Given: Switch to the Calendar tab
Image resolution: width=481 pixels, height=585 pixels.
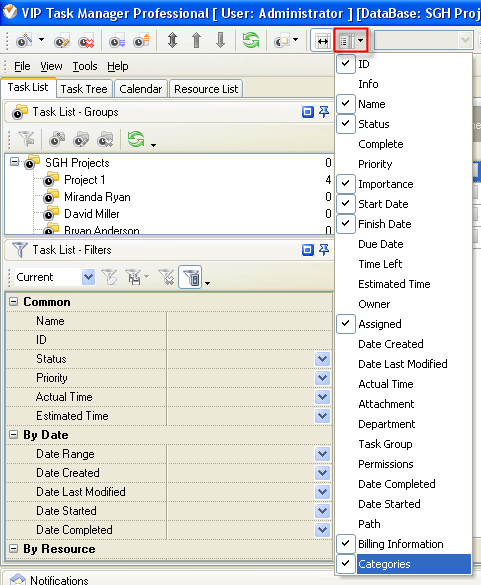Looking at the screenshot, I should pos(141,89).
